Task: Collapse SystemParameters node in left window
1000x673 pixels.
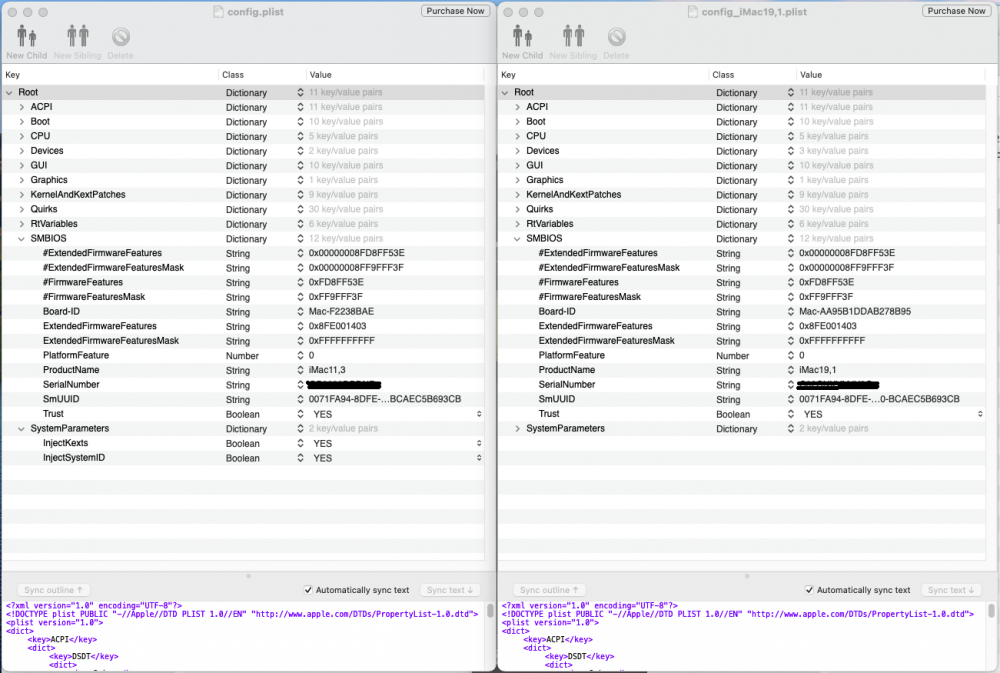Action: click(22, 429)
